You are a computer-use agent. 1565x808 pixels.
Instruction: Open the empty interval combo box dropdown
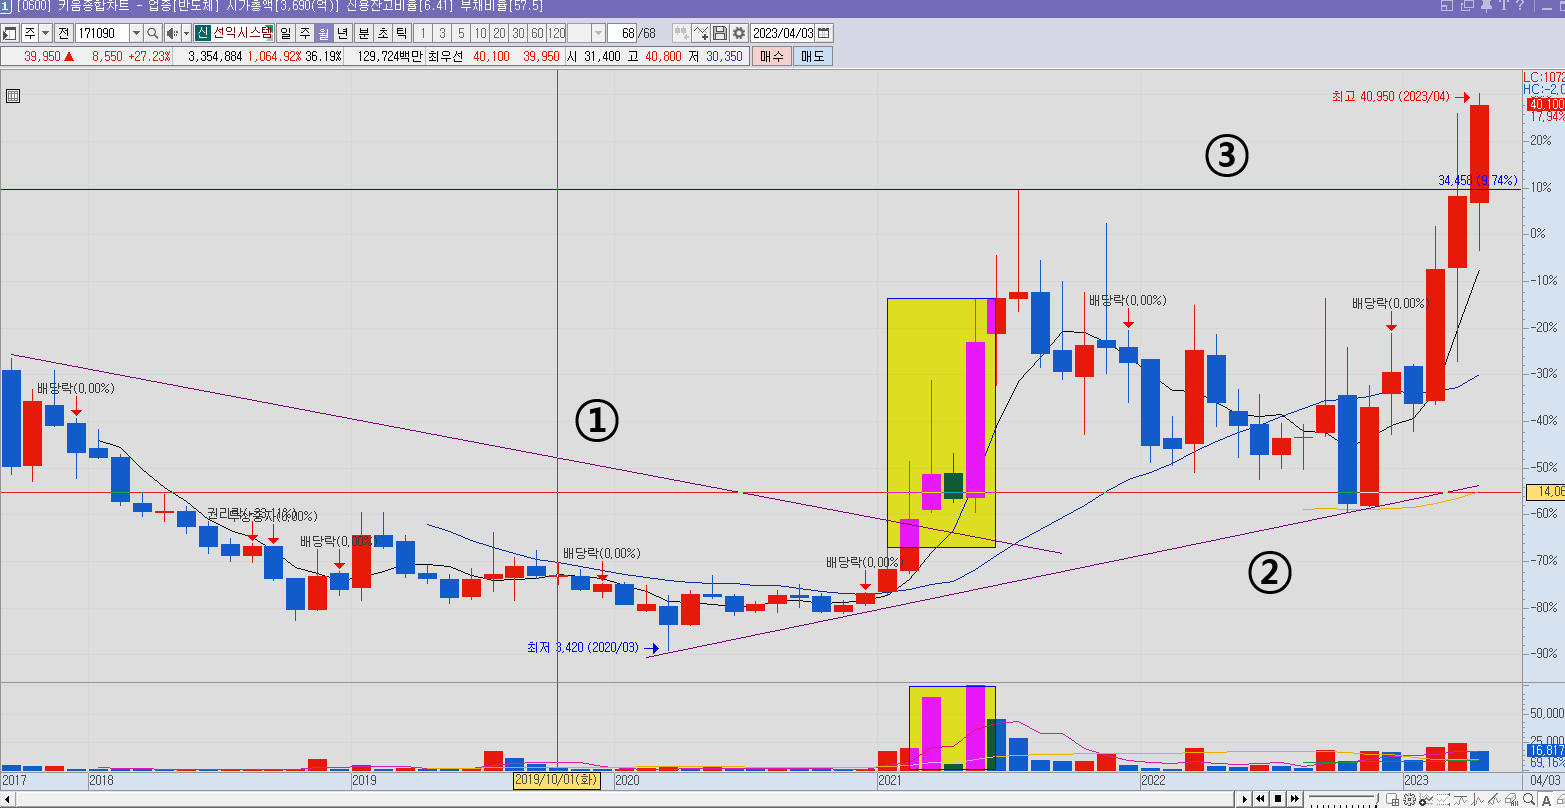point(598,33)
